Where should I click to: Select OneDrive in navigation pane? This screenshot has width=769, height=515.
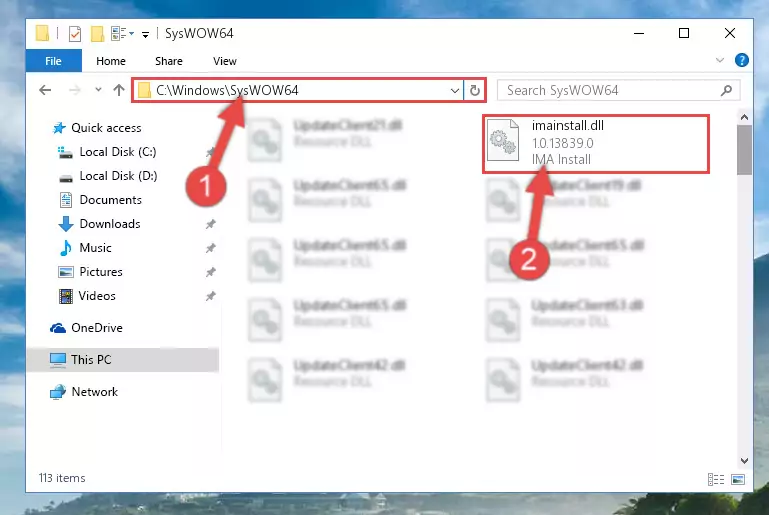click(97, 328)
